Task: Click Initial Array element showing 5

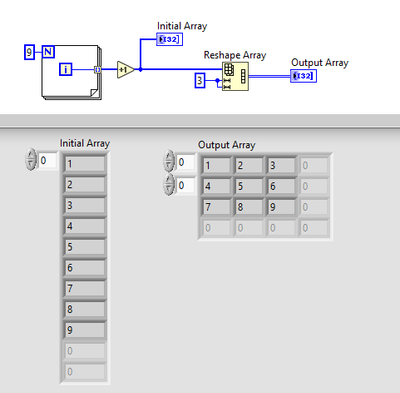Action: click(85, 247)
